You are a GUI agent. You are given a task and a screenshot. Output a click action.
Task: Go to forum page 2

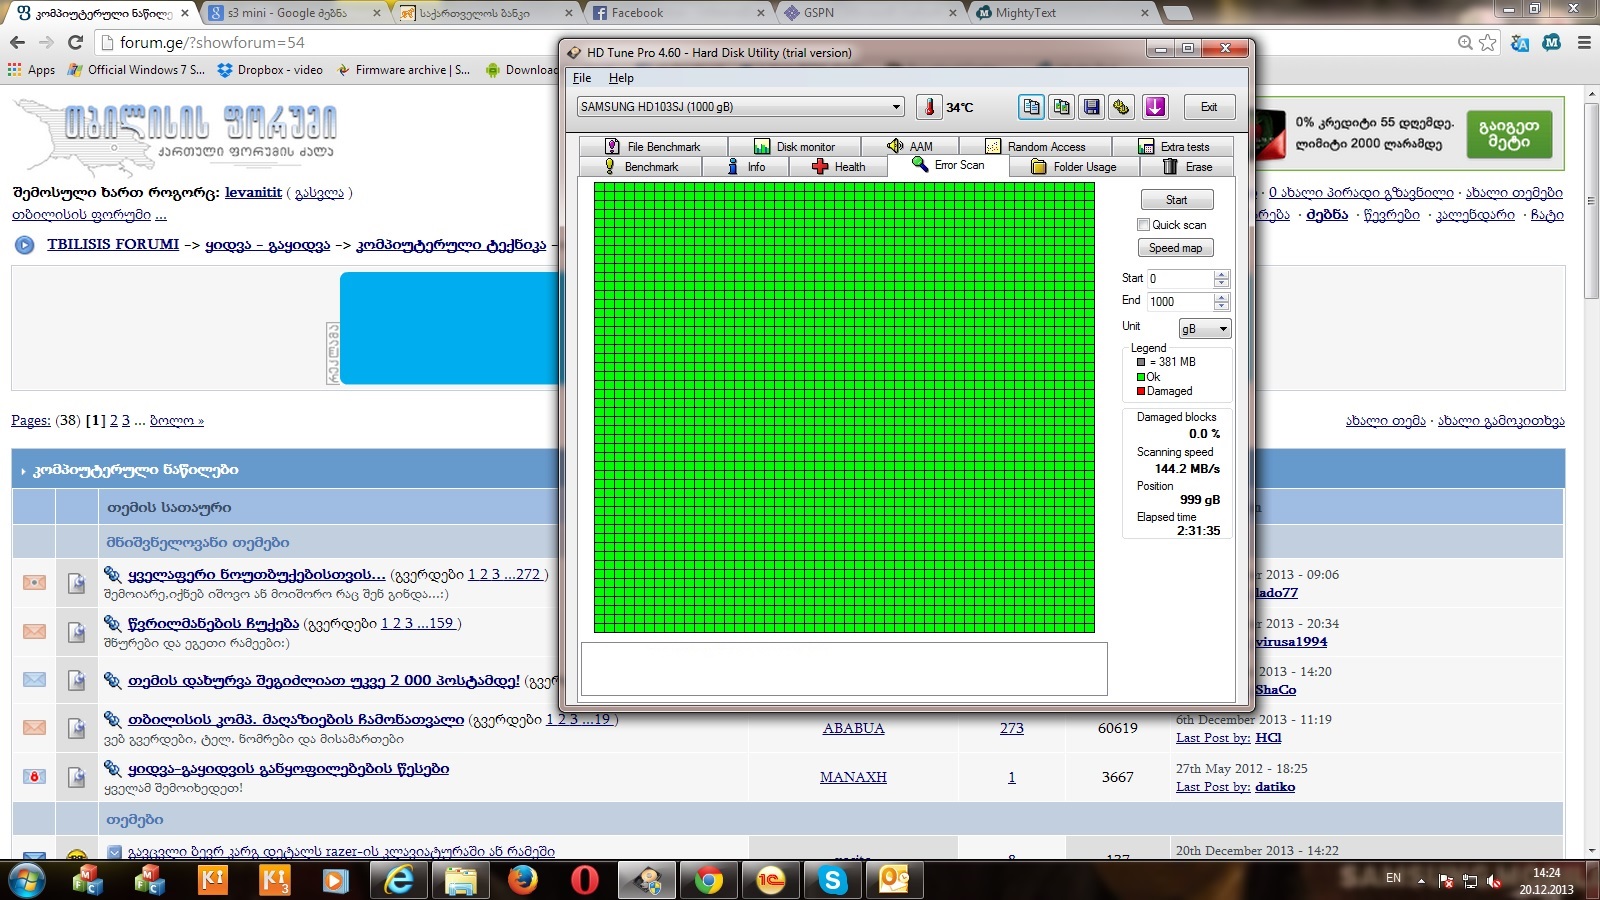coord(114,421)
